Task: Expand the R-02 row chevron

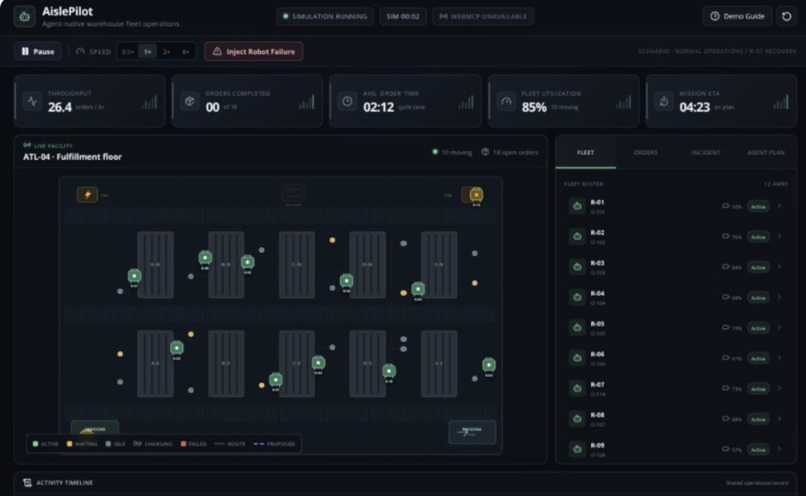Action: coord(779,236)
